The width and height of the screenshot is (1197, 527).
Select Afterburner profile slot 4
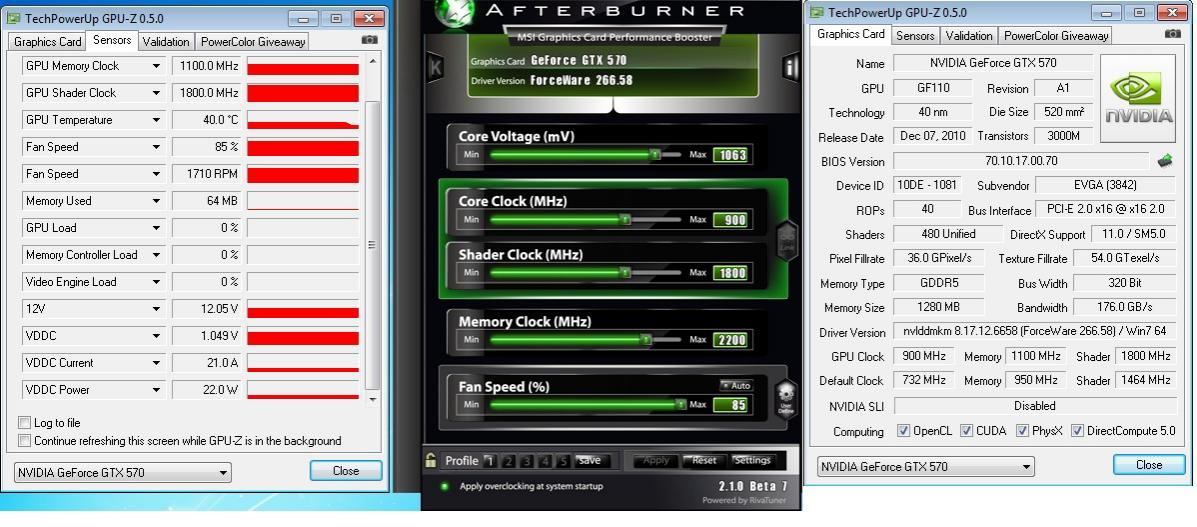(545, 461)
